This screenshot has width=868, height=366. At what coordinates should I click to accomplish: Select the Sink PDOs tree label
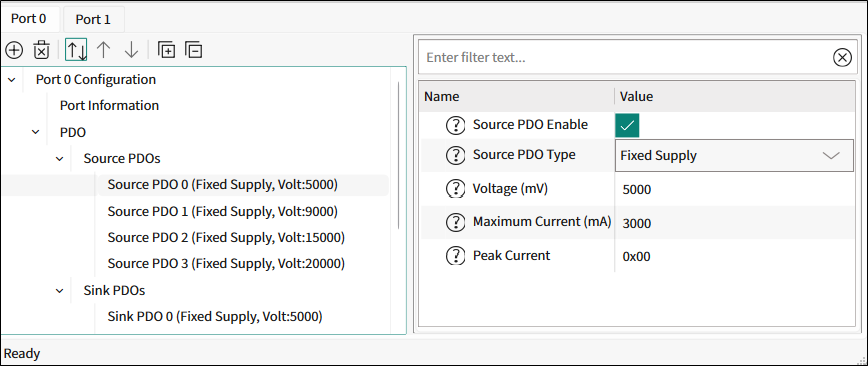point(115,291)
